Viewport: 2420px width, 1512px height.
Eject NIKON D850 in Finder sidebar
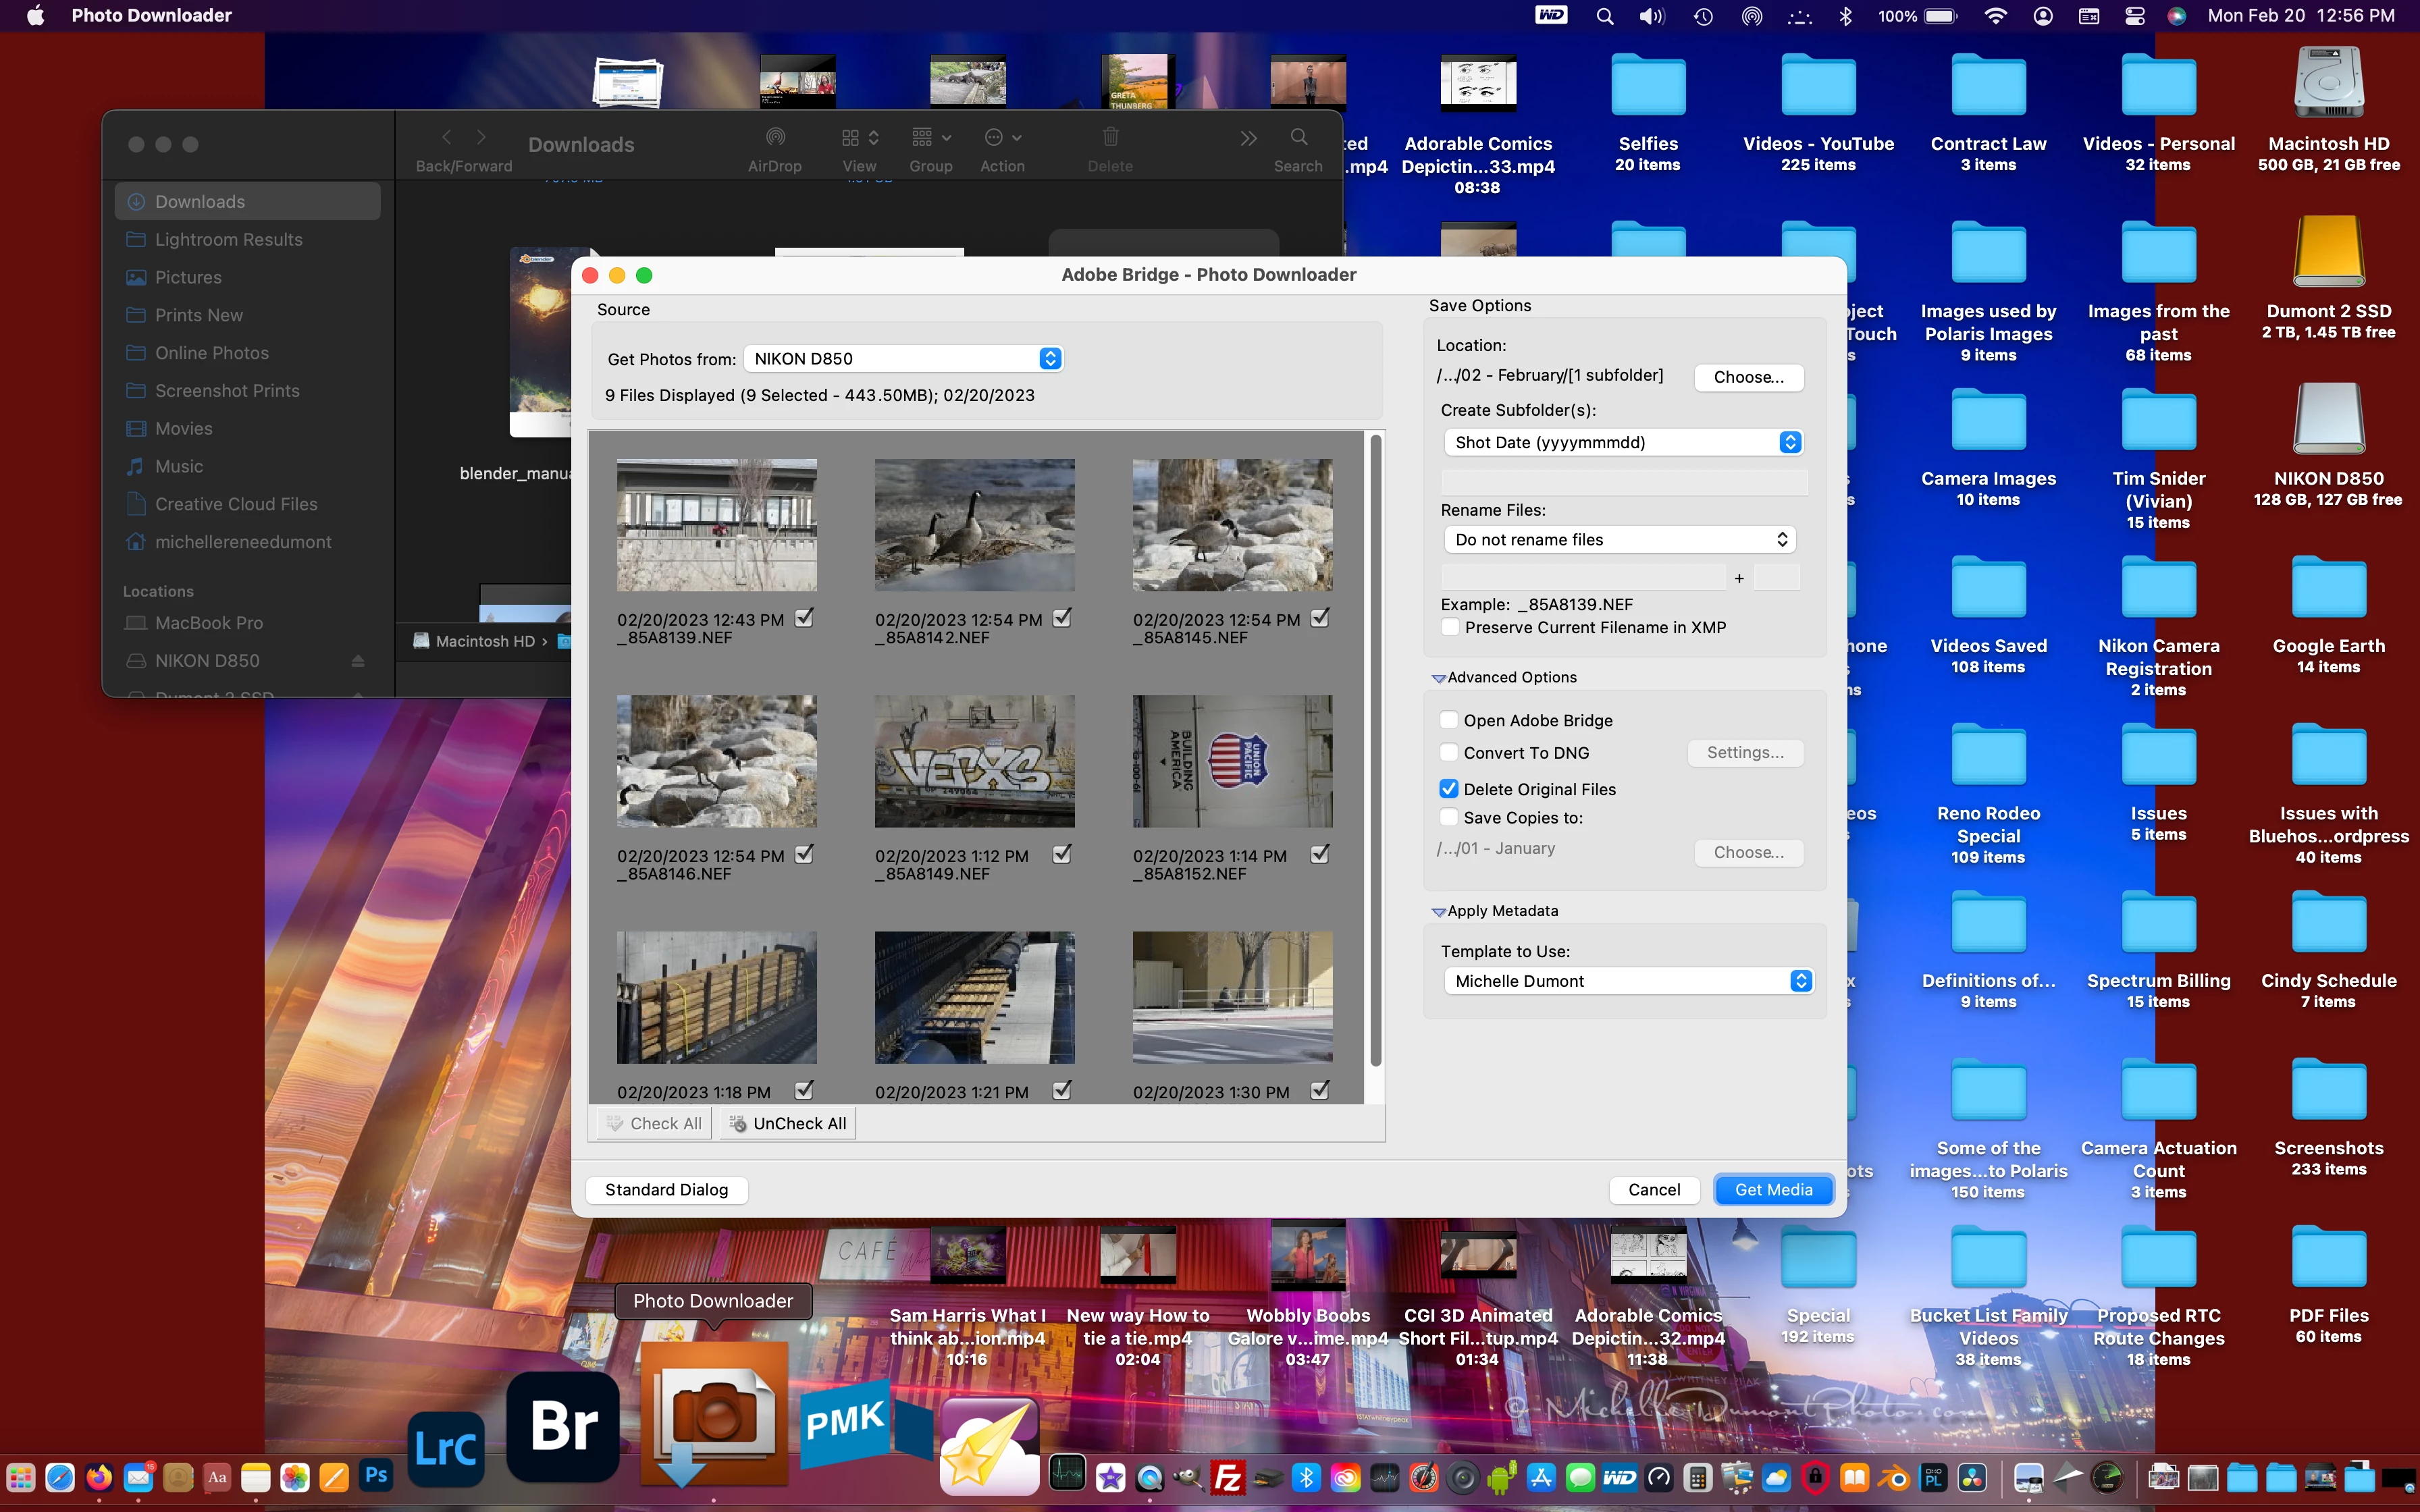[x=358, y=661]
